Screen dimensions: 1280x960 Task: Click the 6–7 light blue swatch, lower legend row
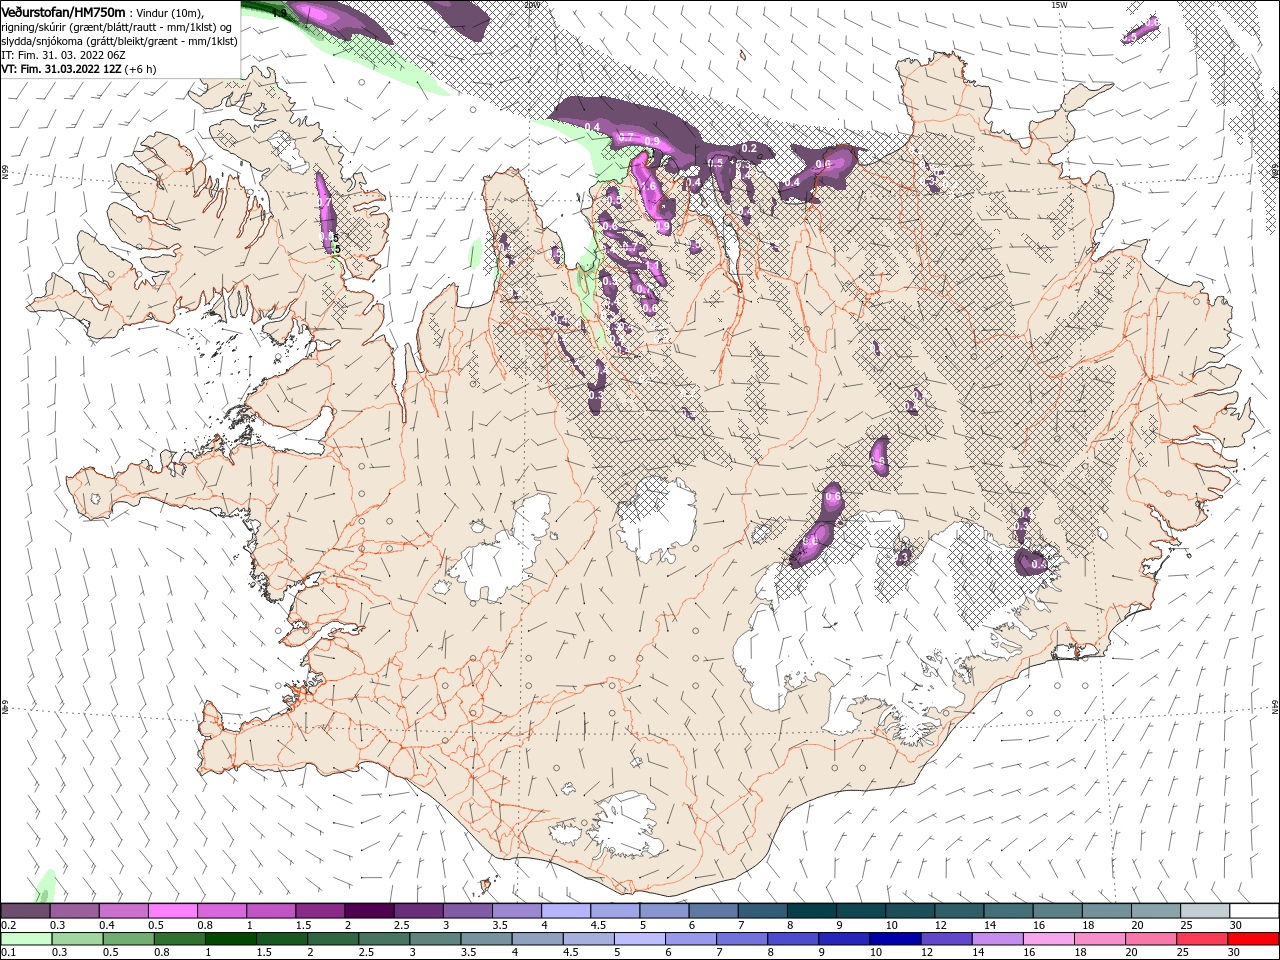point(690,939)
